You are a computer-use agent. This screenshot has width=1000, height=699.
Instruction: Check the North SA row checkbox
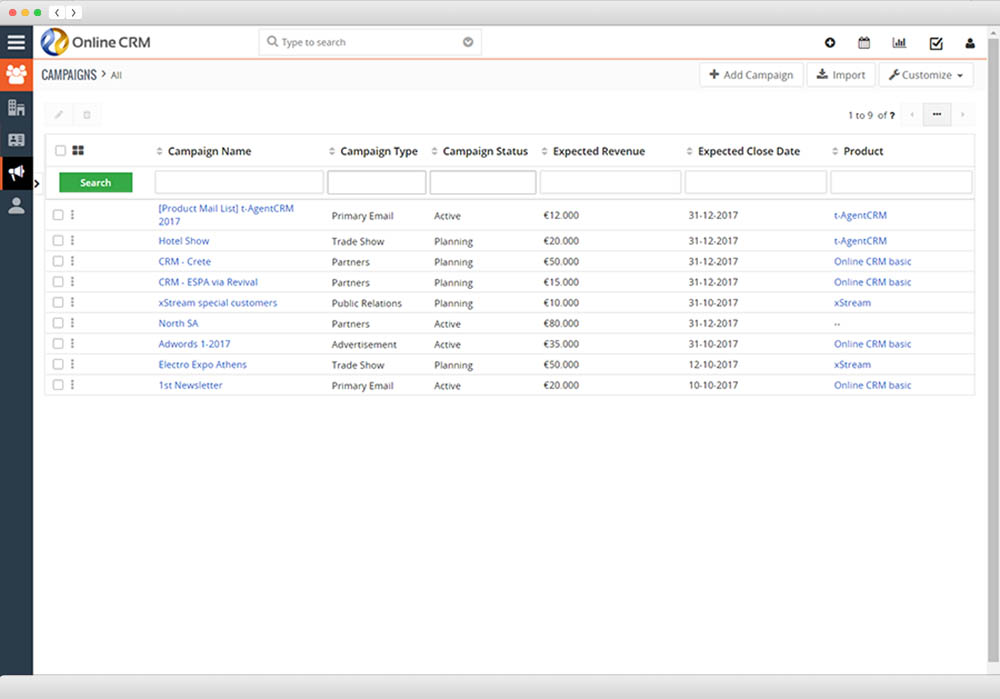tap(58, 323)
